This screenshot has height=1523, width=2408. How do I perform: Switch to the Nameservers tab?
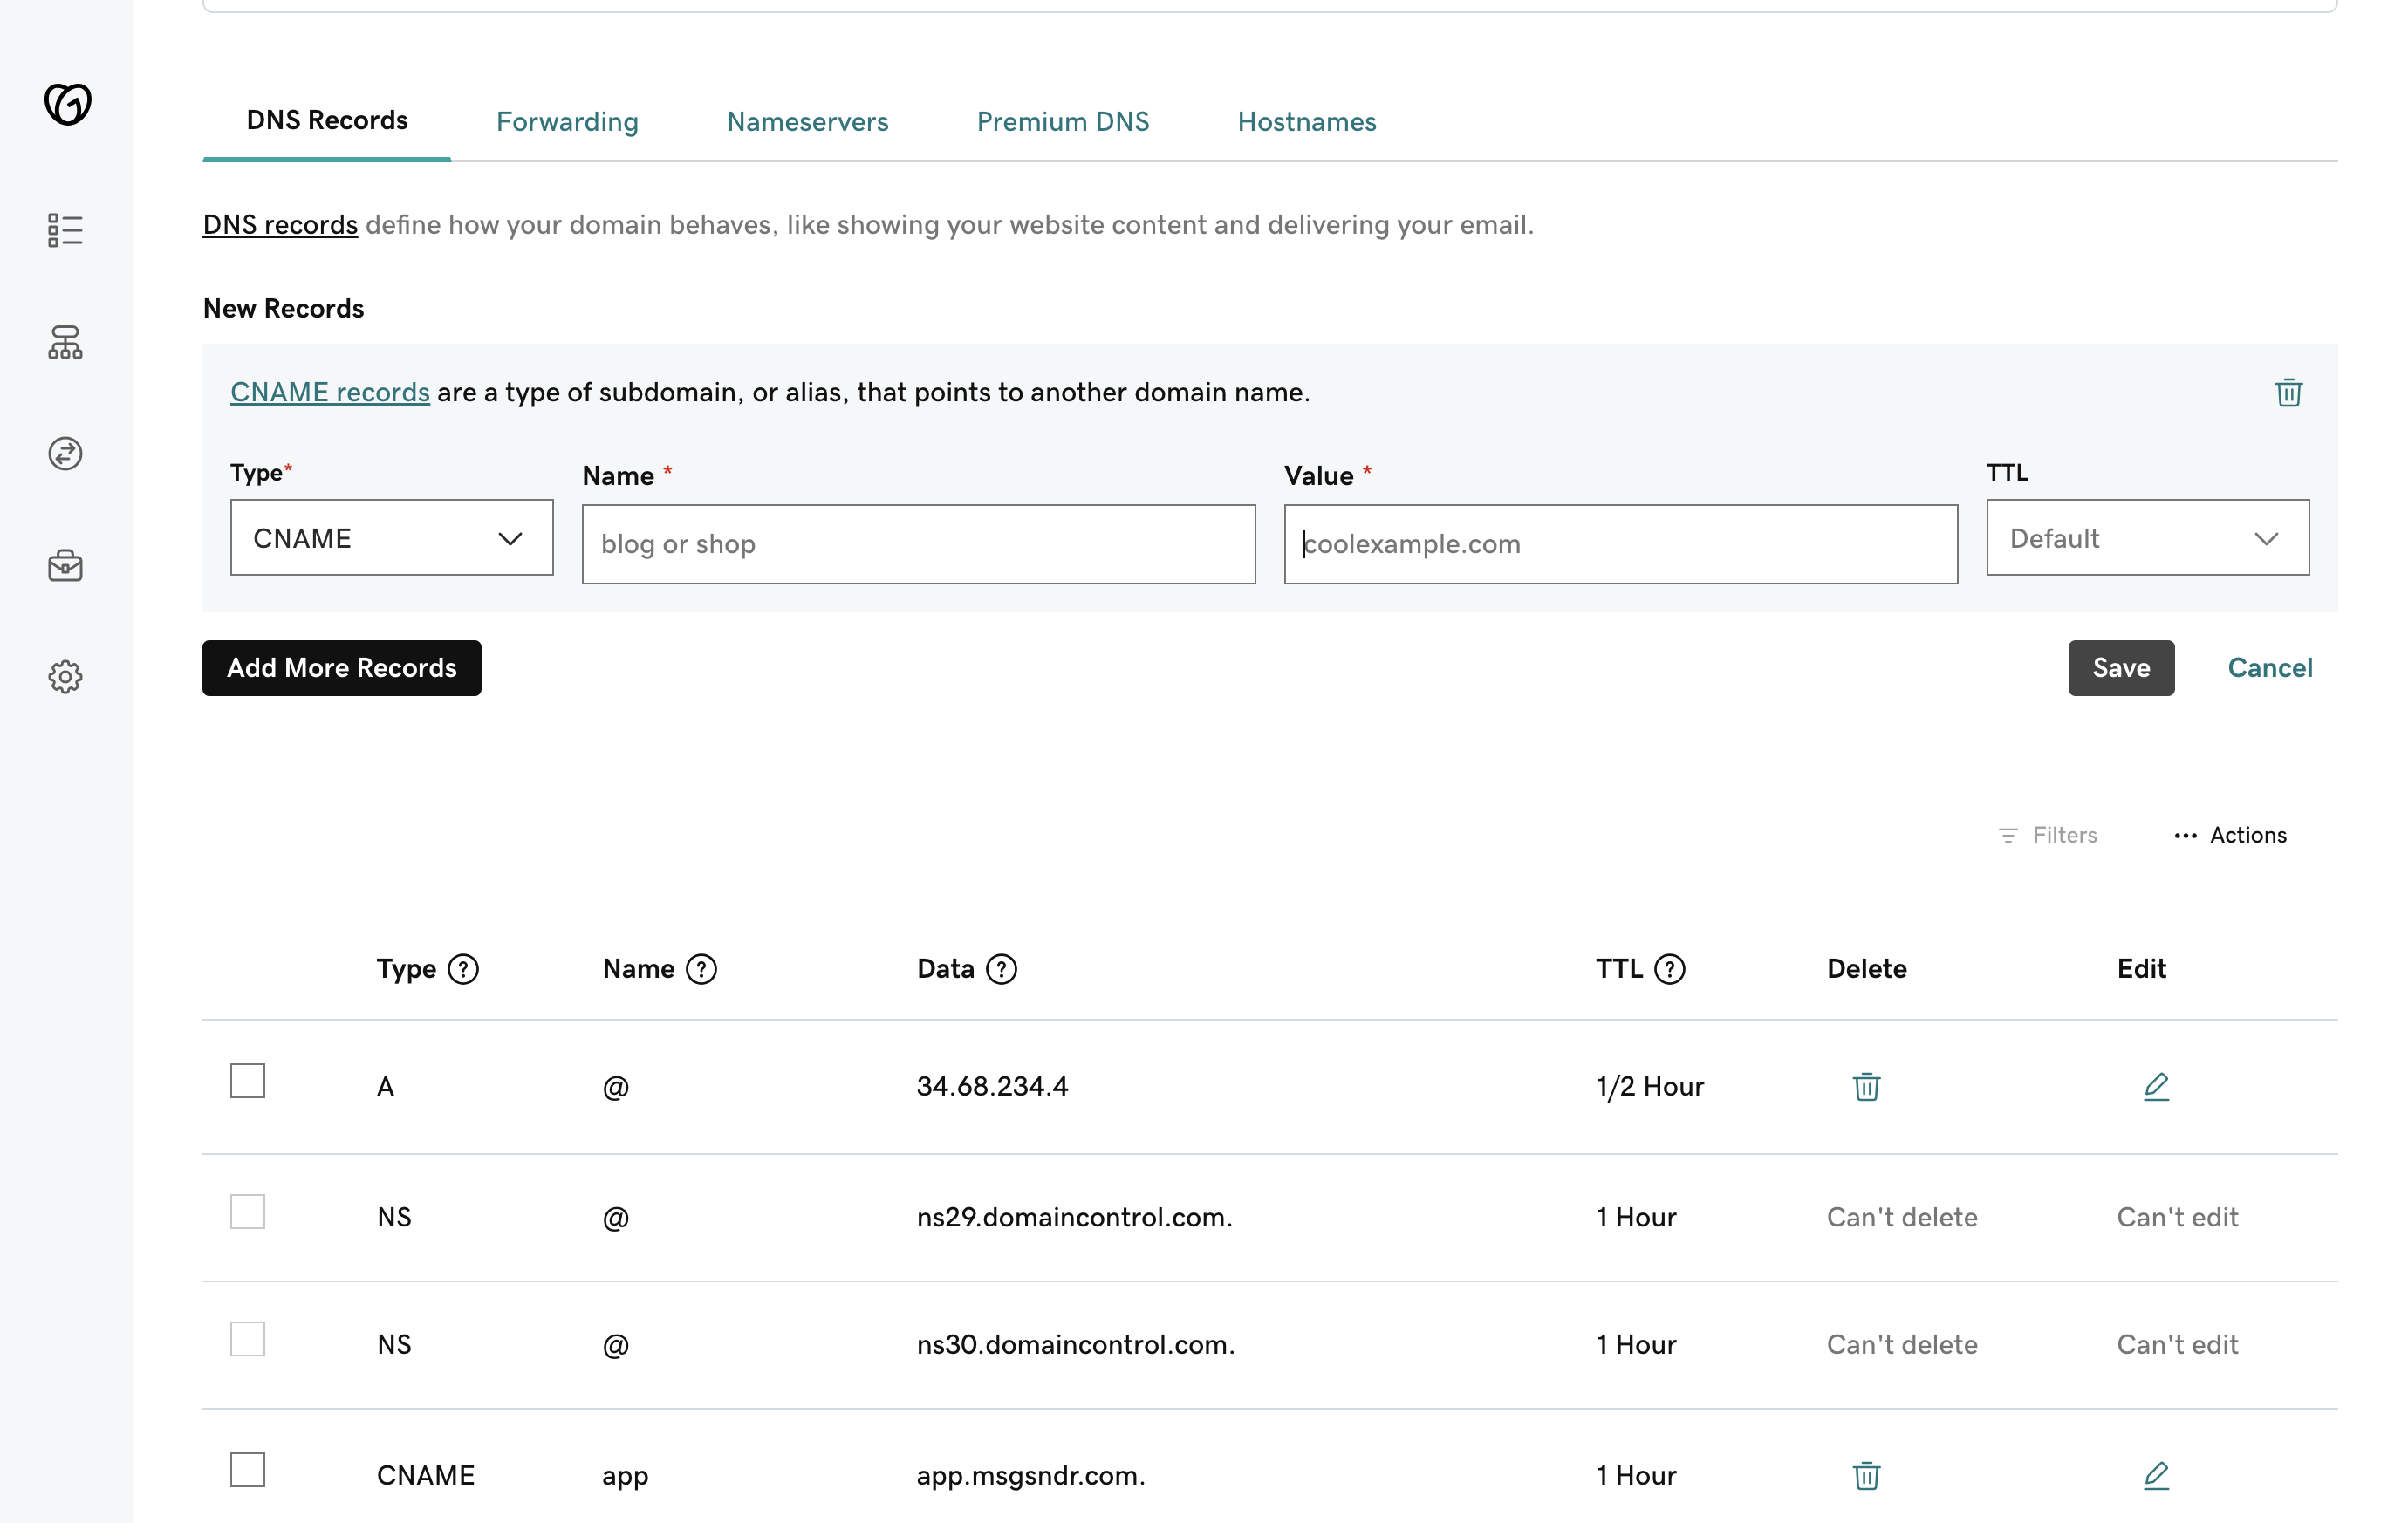807,122
